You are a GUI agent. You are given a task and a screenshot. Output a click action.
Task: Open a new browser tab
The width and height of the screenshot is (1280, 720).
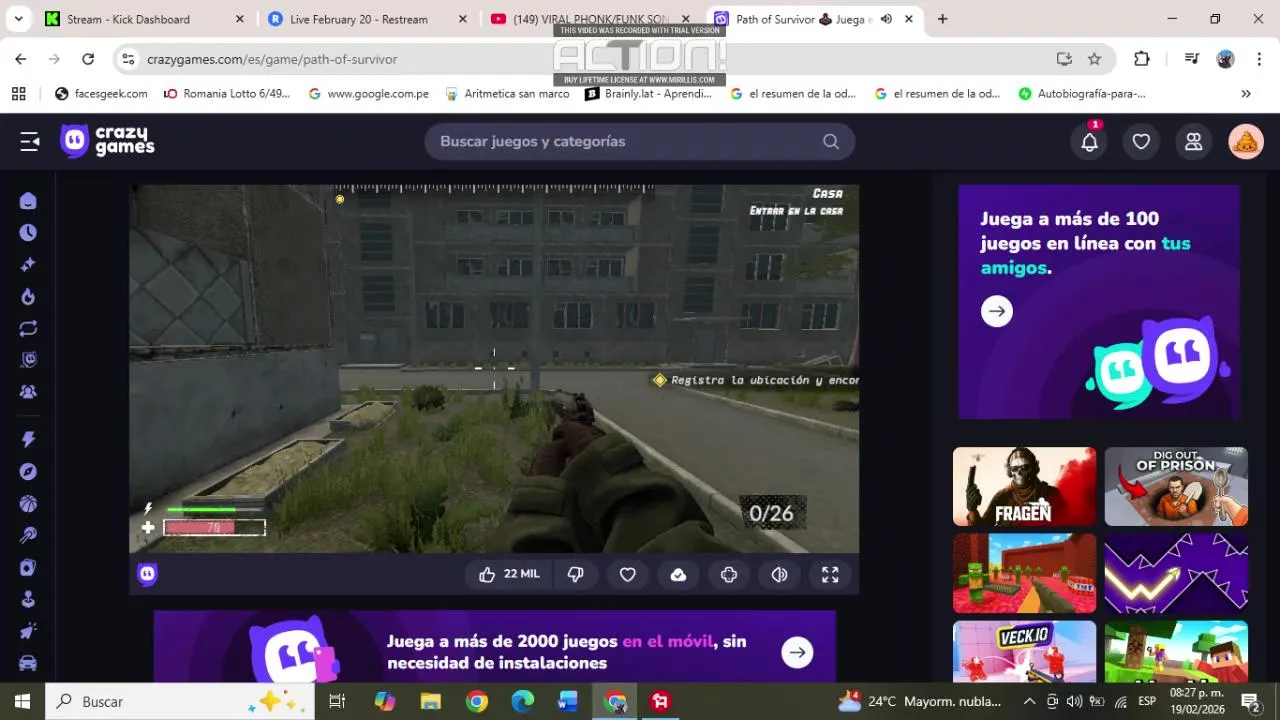point(942,19)
